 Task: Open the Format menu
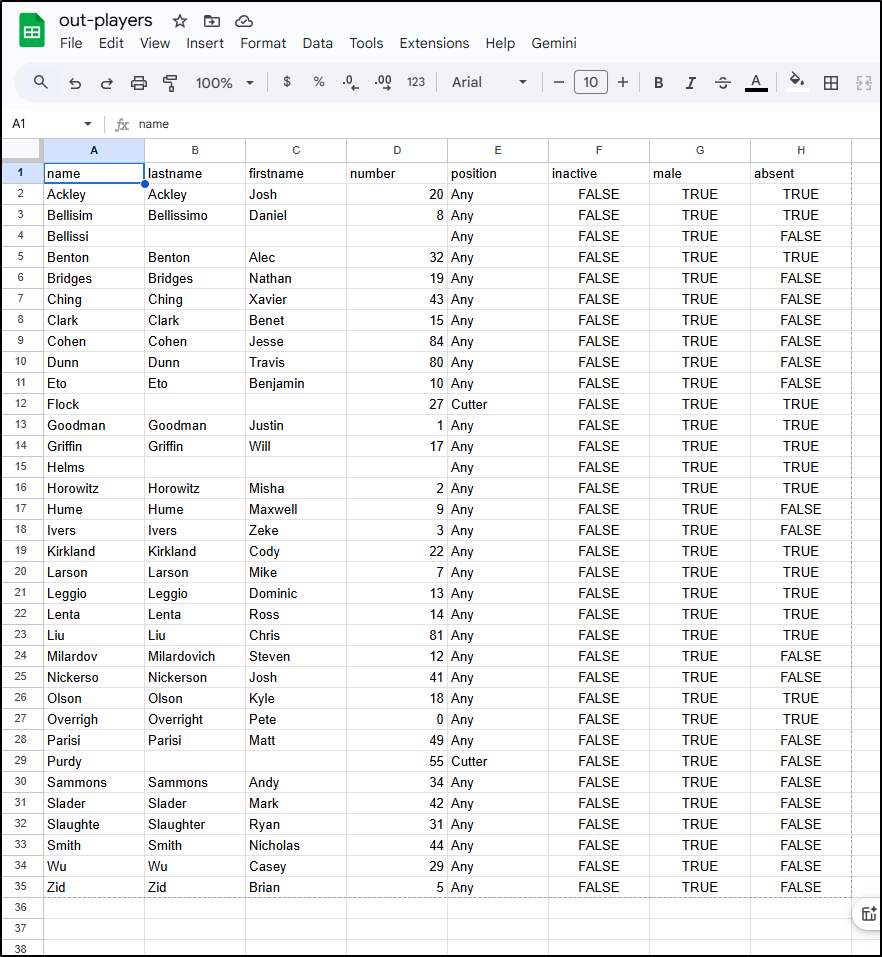click(263, 43)
